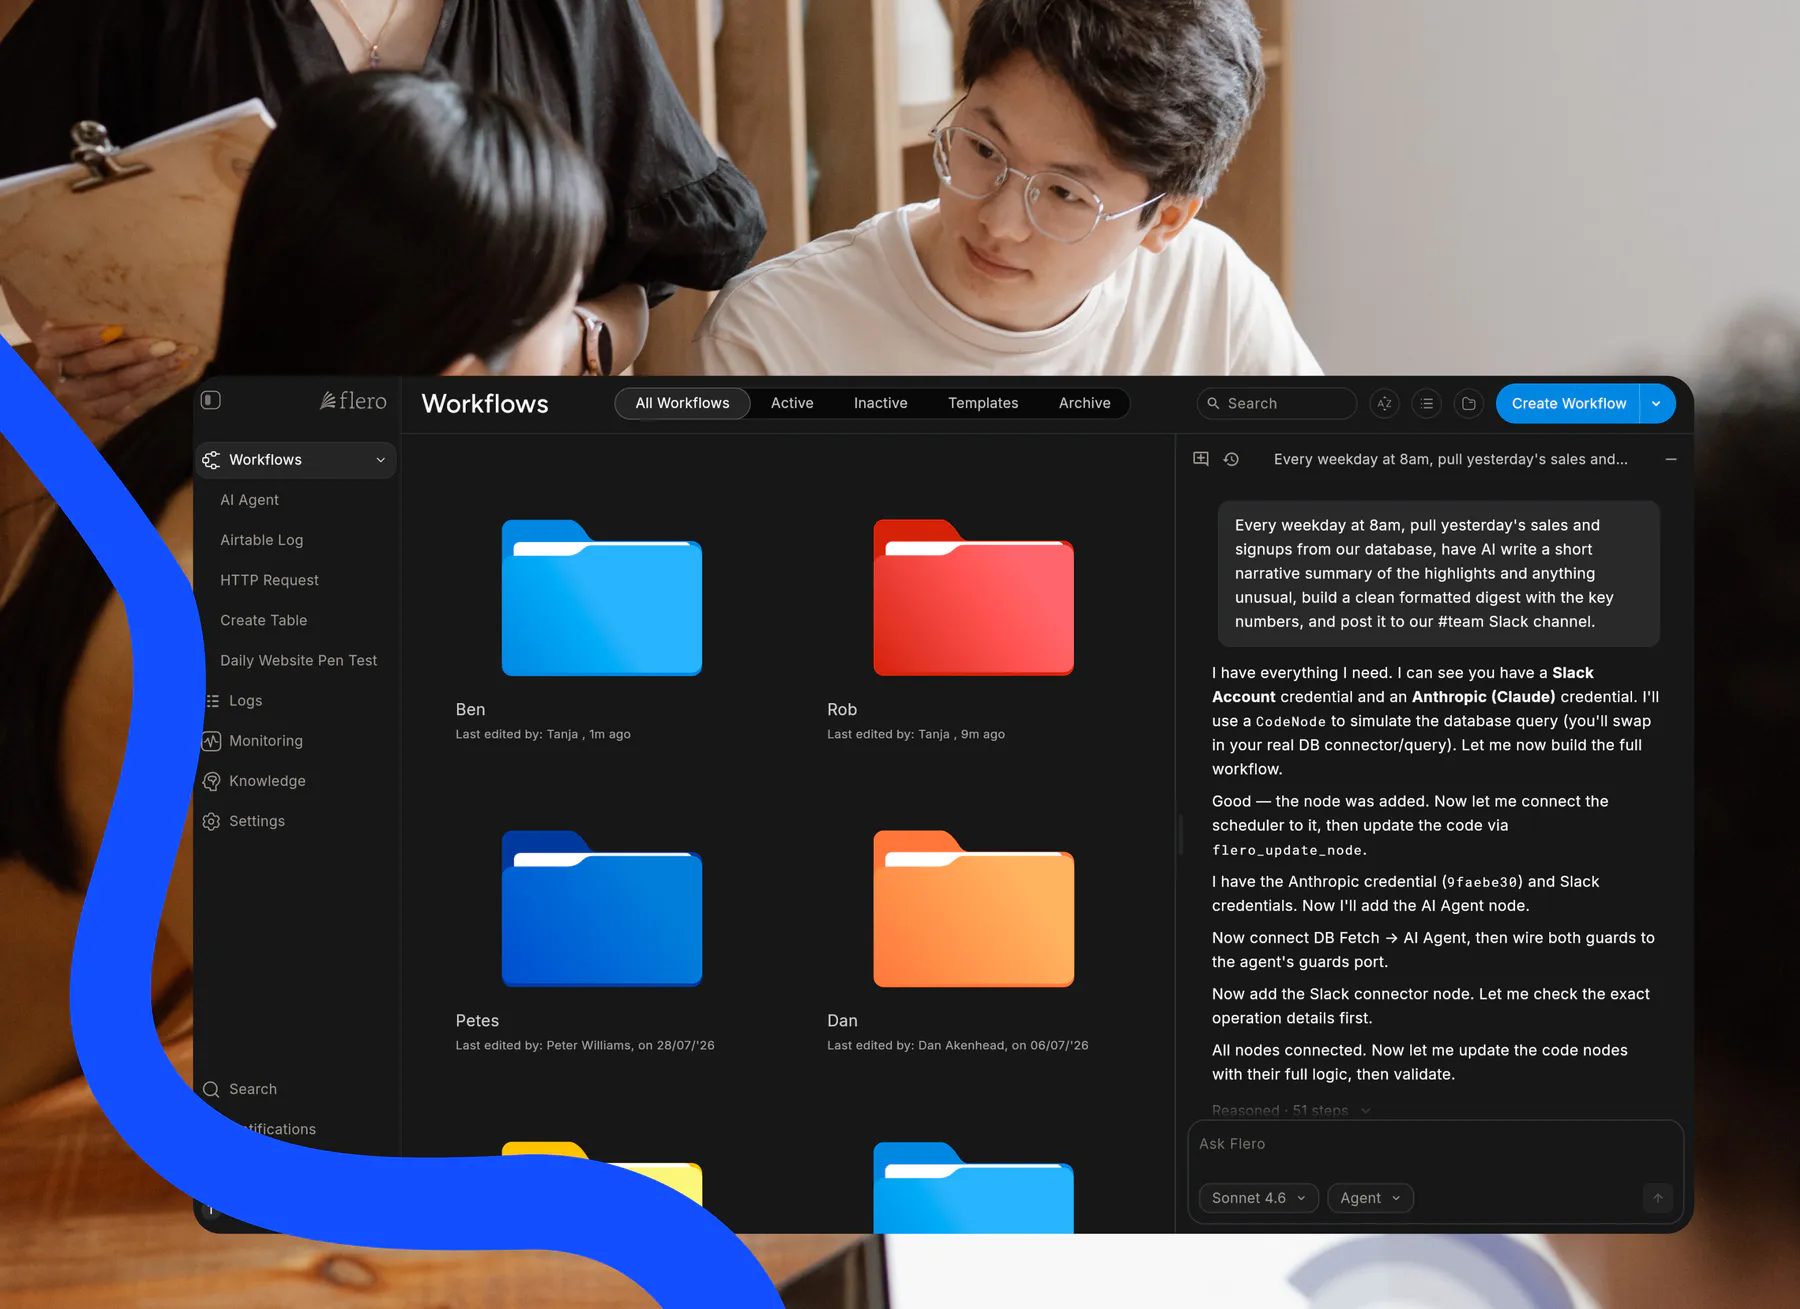Open the Logs section icon
Screen dimensions: 1800x1309
(212, 701)
